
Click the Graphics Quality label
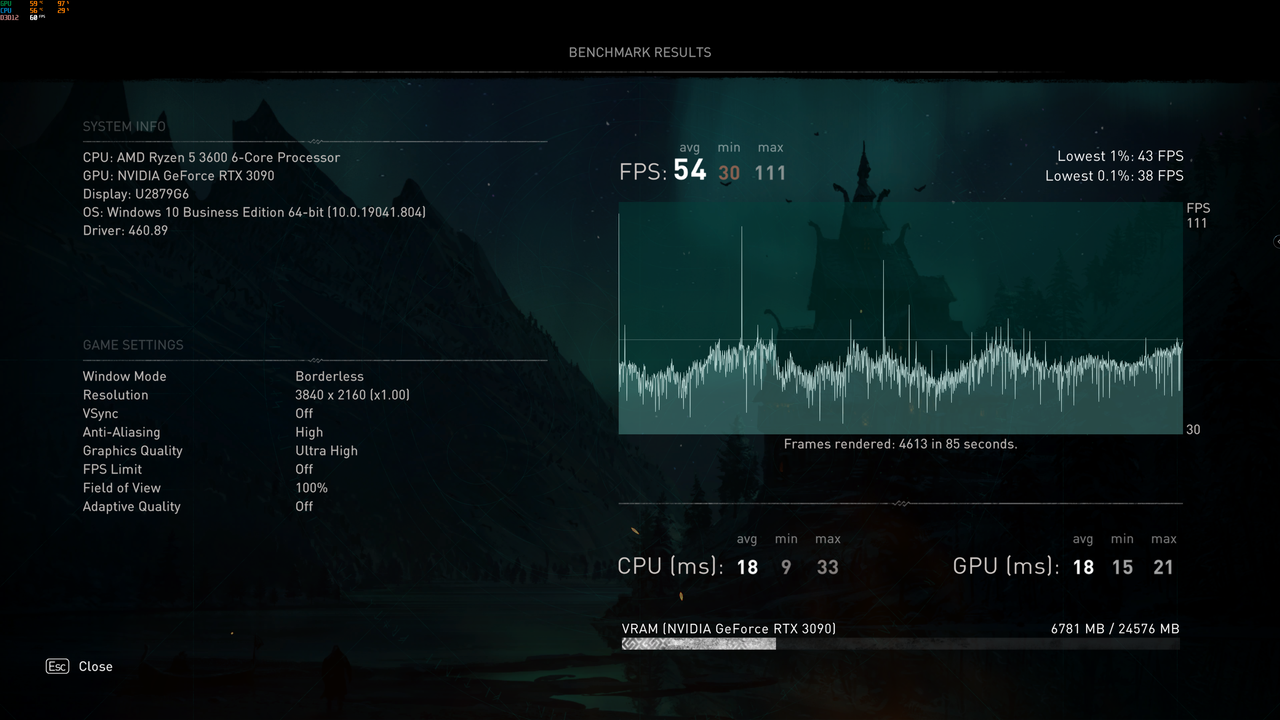[x=132, y=451]
